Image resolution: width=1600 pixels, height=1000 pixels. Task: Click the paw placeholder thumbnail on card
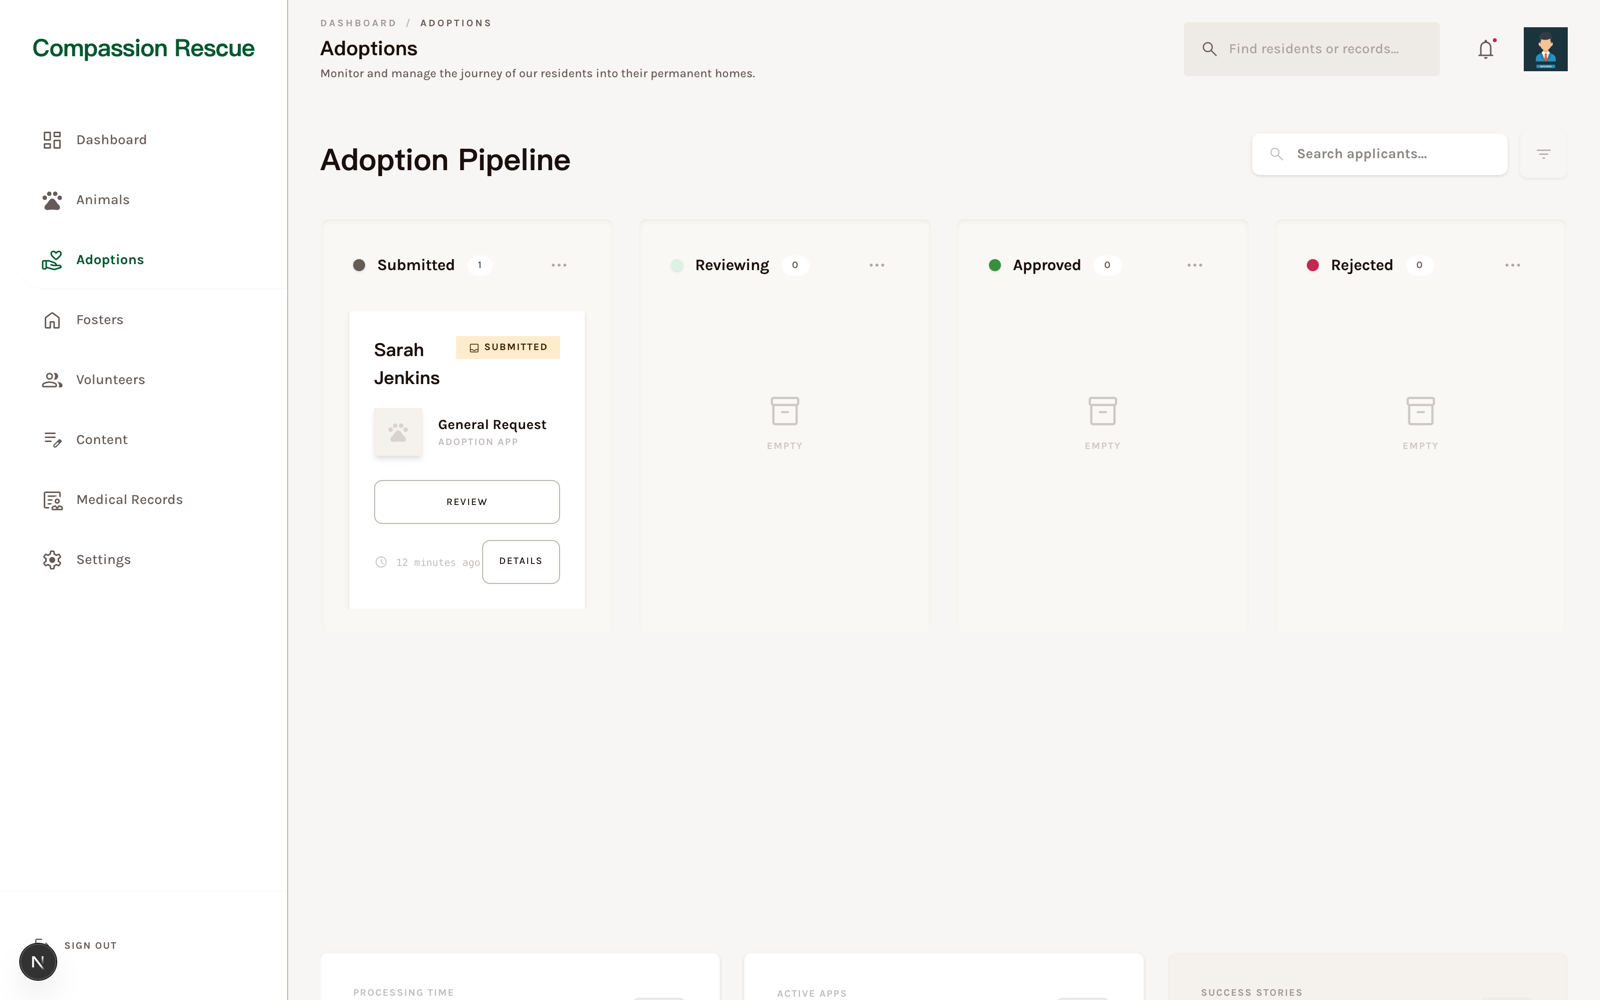click(x=398, y=432)
